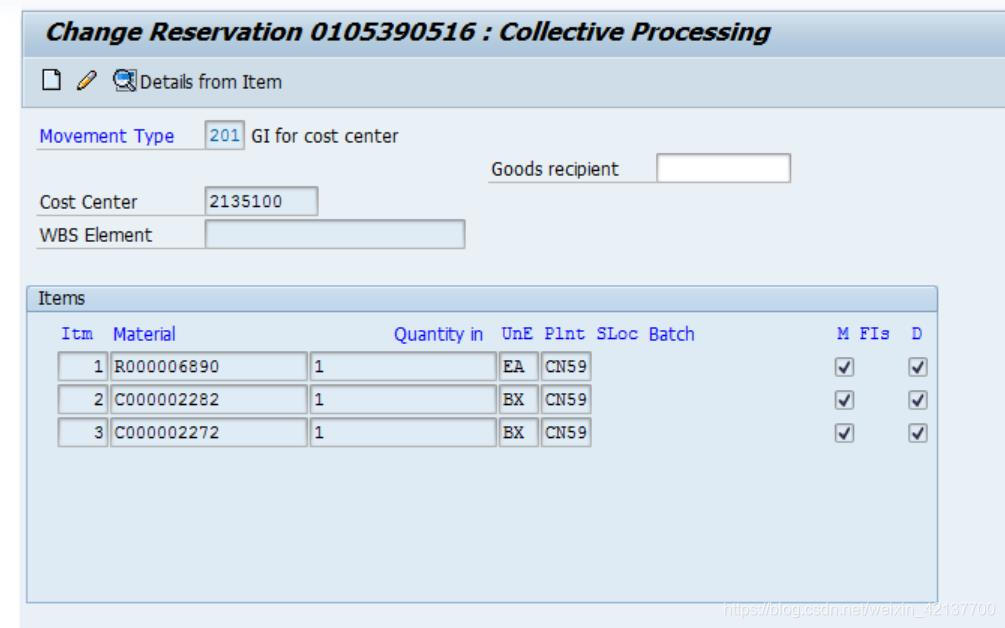1005x628 pixels.
Task: Click the UnE column header
Action: tap(517, 334)
